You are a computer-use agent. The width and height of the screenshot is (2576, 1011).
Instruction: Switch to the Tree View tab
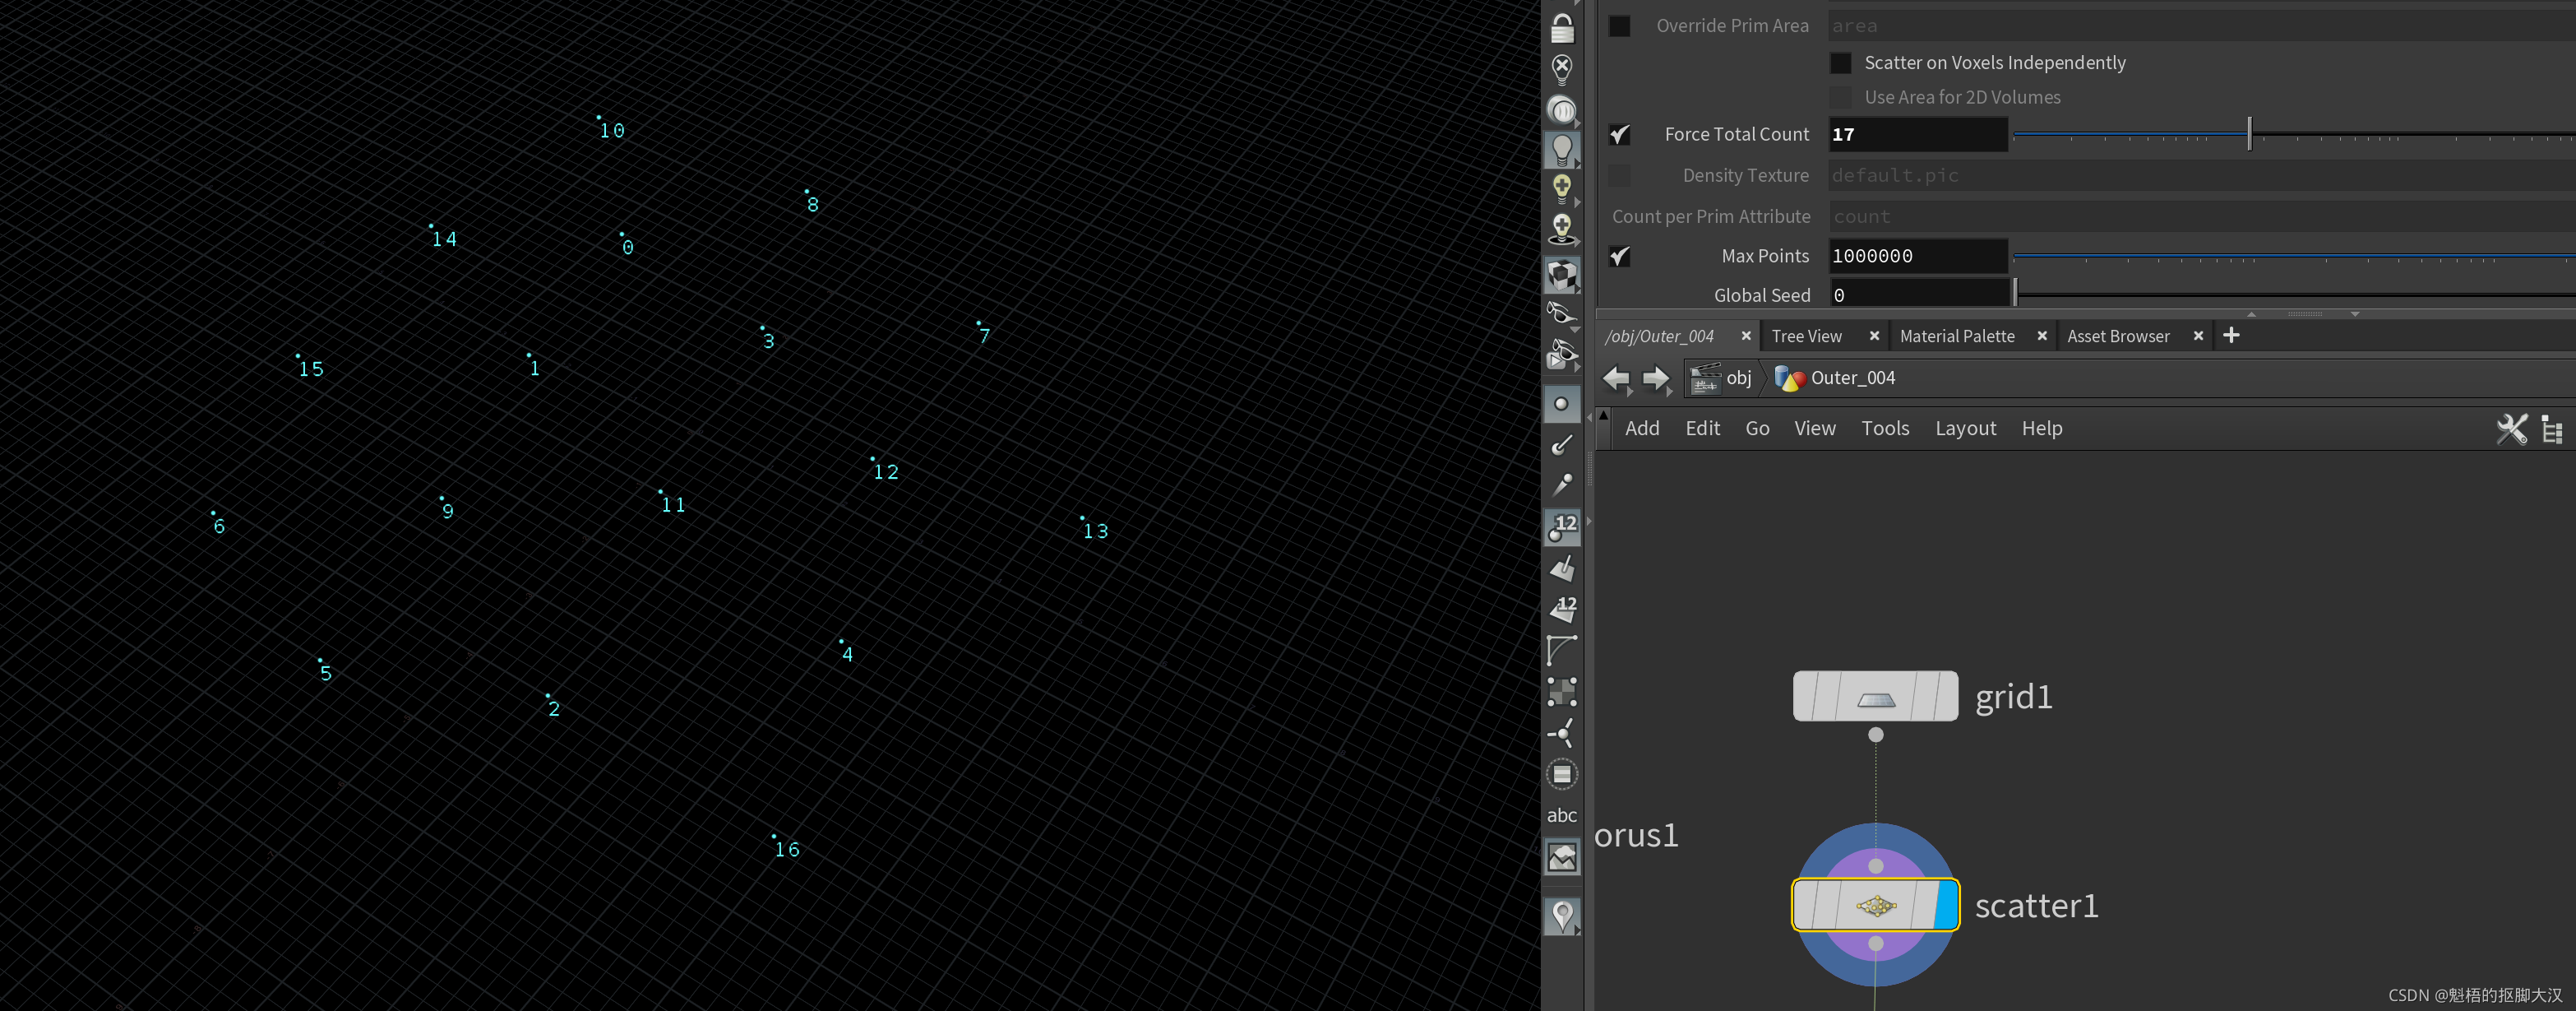click(x=1806, y=336)
